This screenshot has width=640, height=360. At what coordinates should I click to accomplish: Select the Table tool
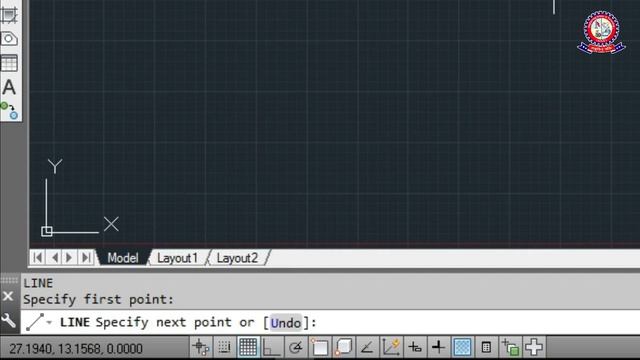click(9, 63)
